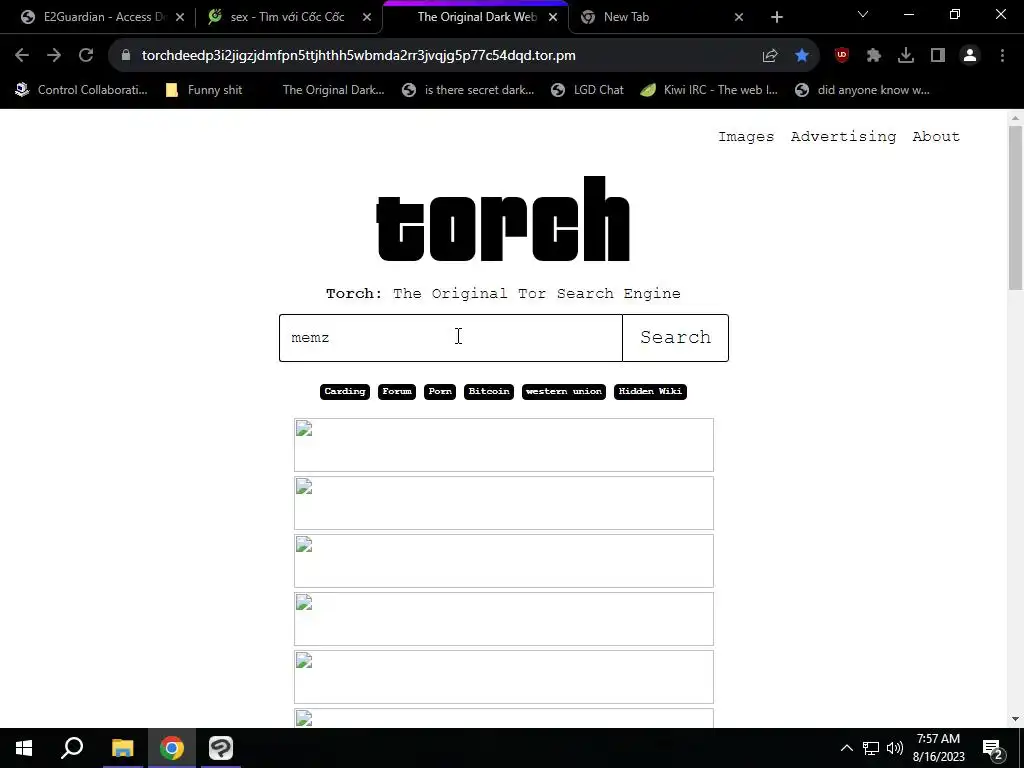Open File Explorer from taskbar
This screenshot has height=768, width=1024.
pyautogui.click(x=122, y=748)
